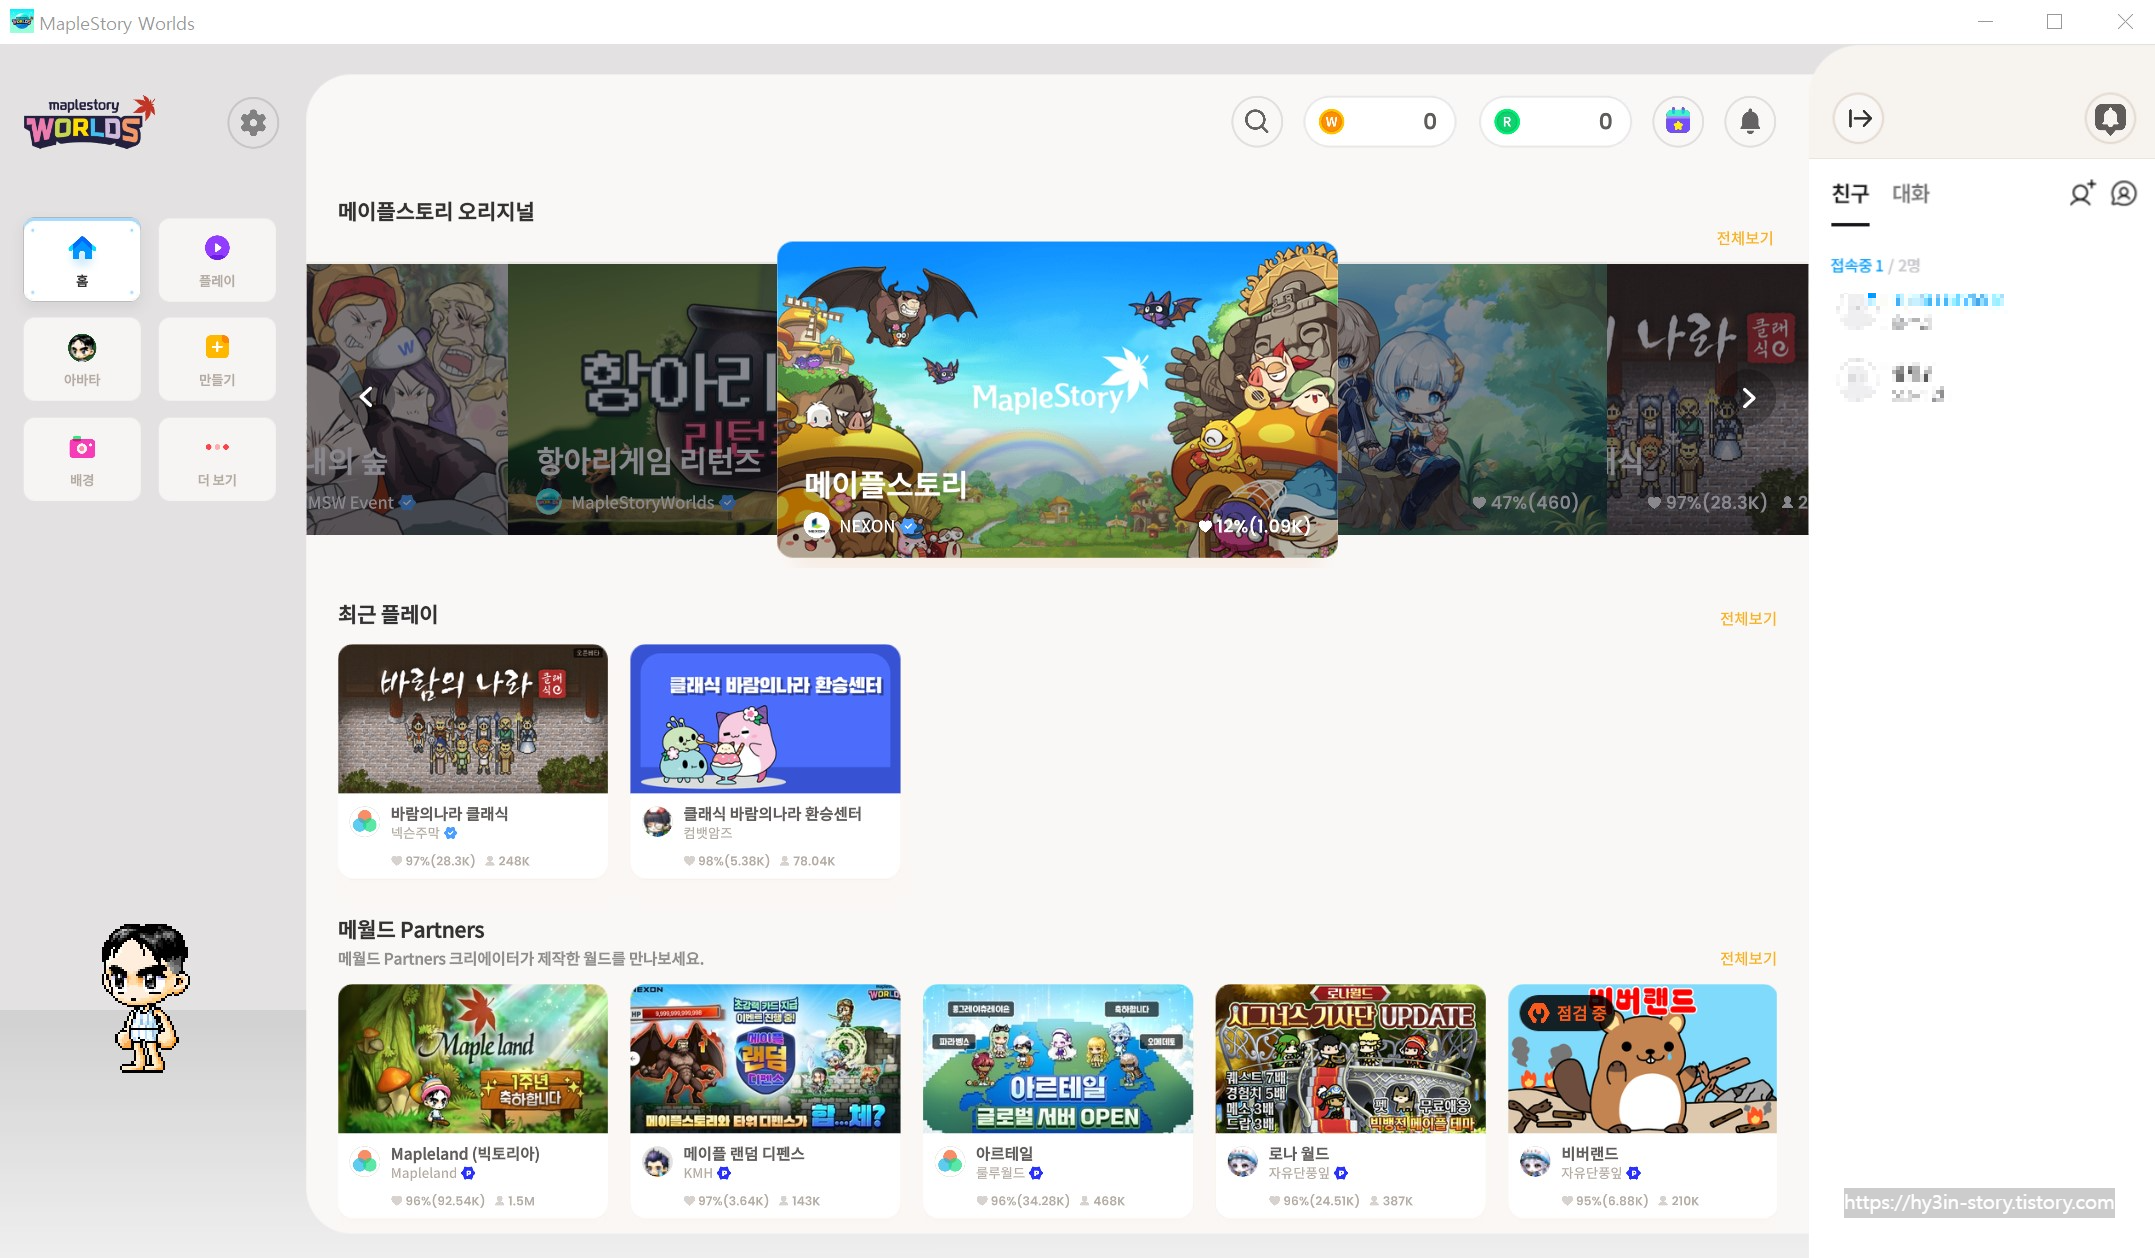This screenshot has height=1258, width=2155.
Task: Open the notification bell icon
Action: tap(1749, 122)
